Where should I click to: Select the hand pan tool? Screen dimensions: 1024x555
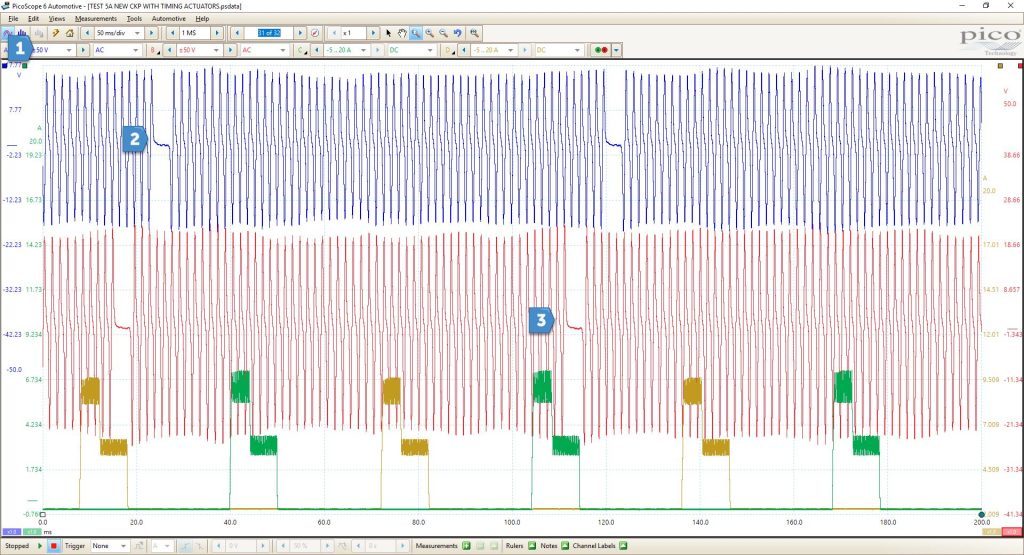click(x=402, y=33)
